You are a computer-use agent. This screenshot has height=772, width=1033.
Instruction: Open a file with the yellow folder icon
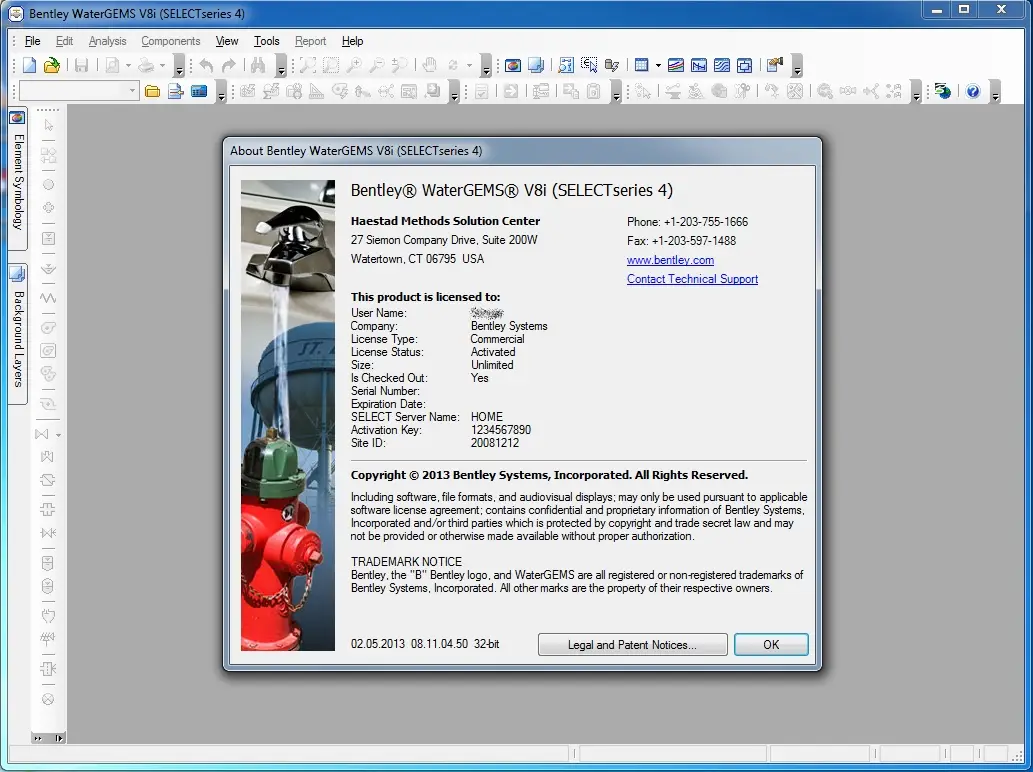point(52,66)
